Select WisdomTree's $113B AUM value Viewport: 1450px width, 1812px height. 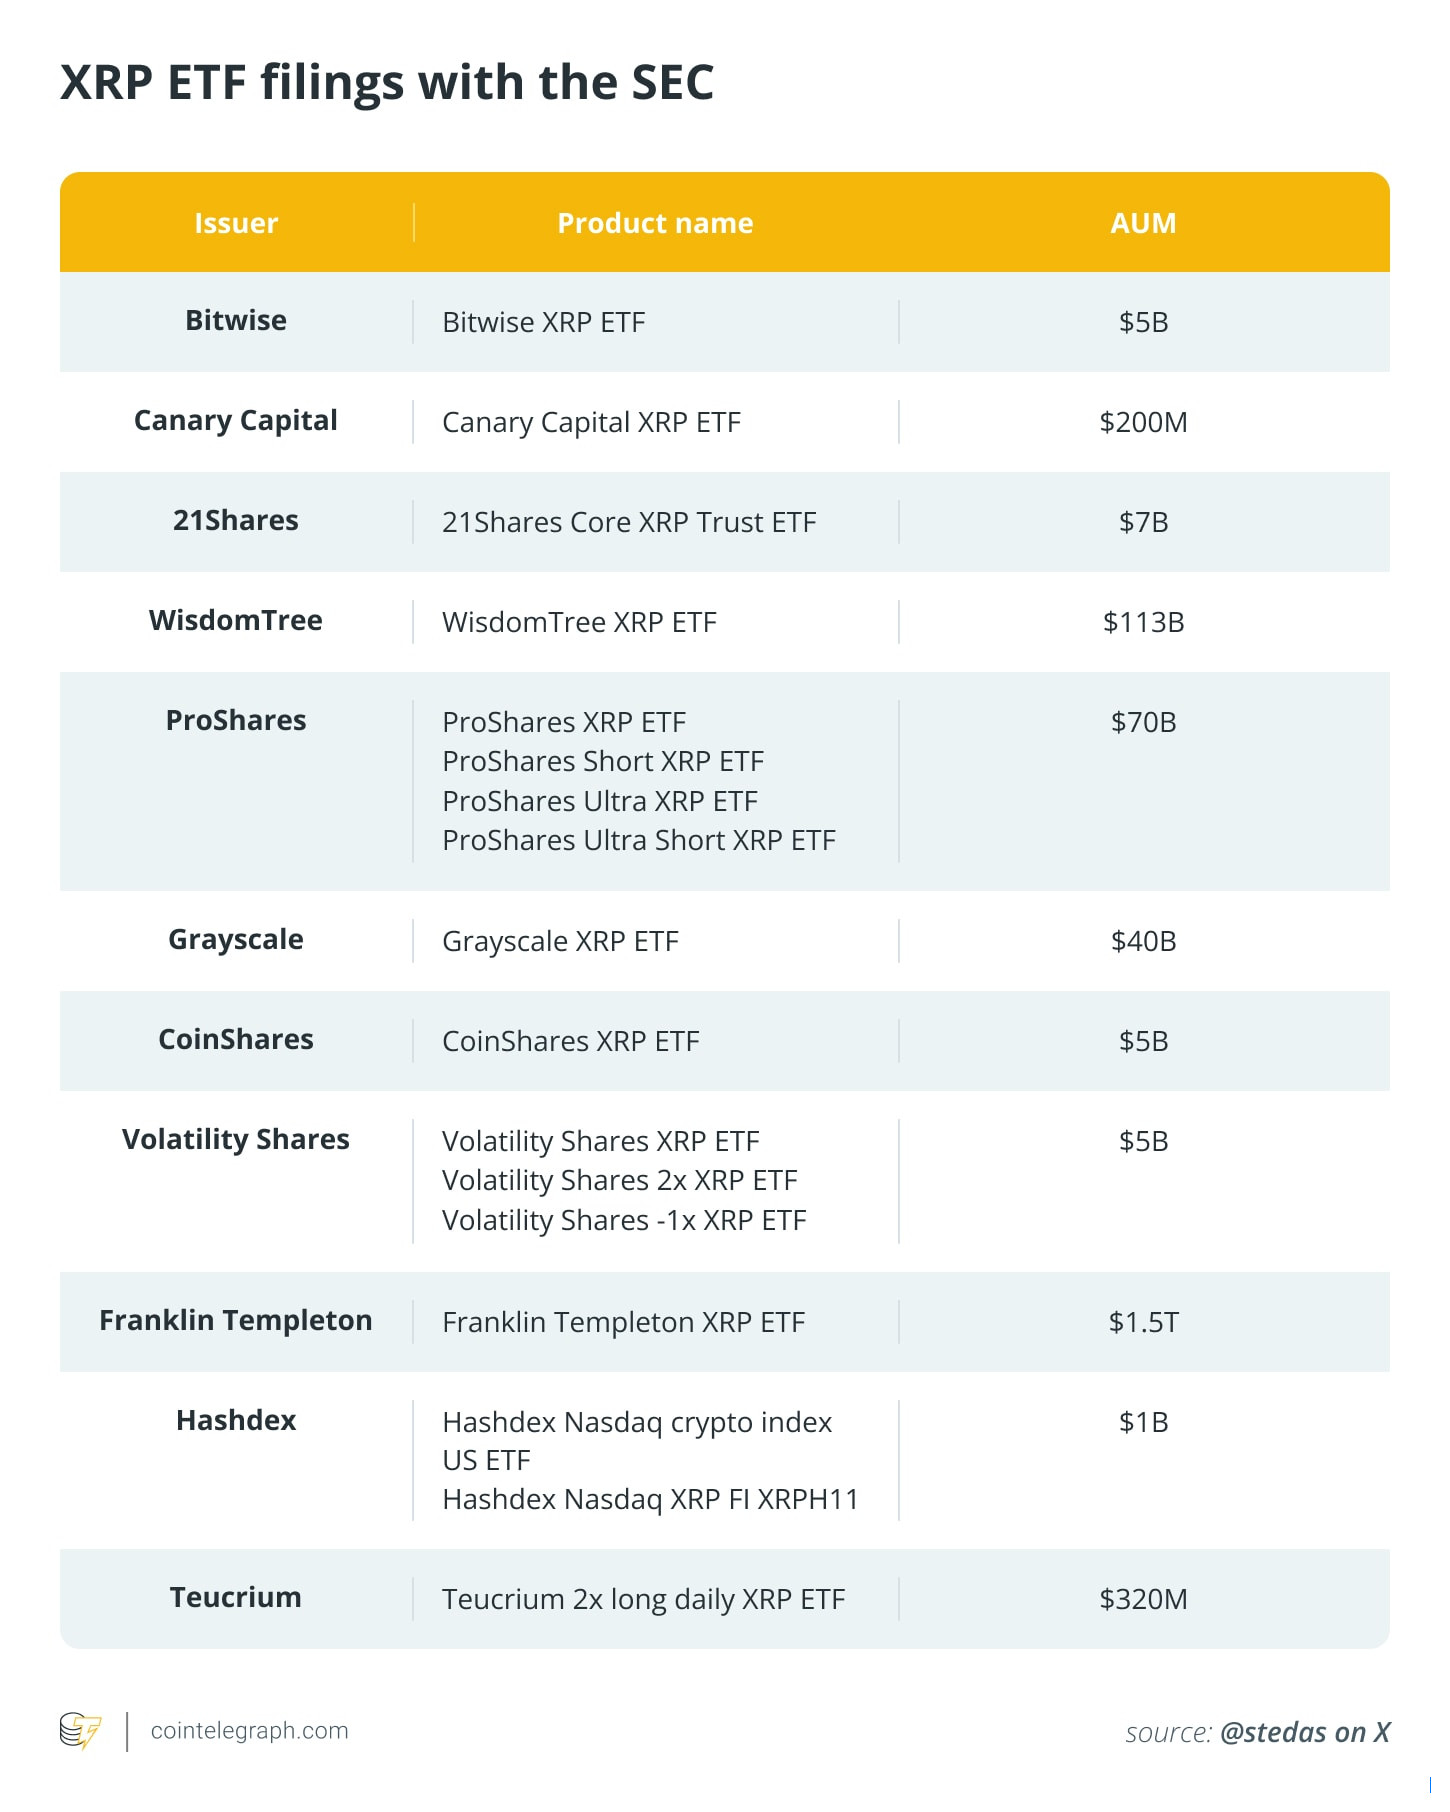click(1143, 622)
